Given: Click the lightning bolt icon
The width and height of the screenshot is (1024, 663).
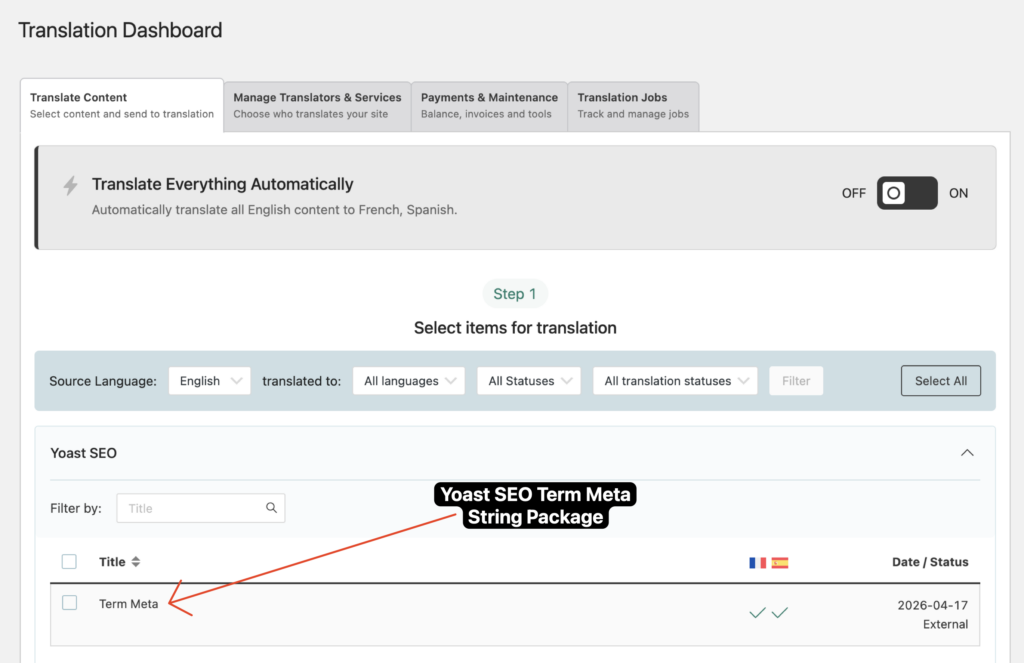Looking at the screenshot, I should tap(71, 185).
